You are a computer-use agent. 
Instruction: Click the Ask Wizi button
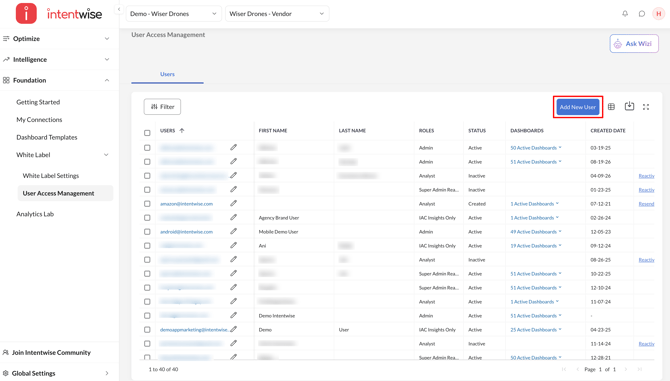(x=634, y=44)
